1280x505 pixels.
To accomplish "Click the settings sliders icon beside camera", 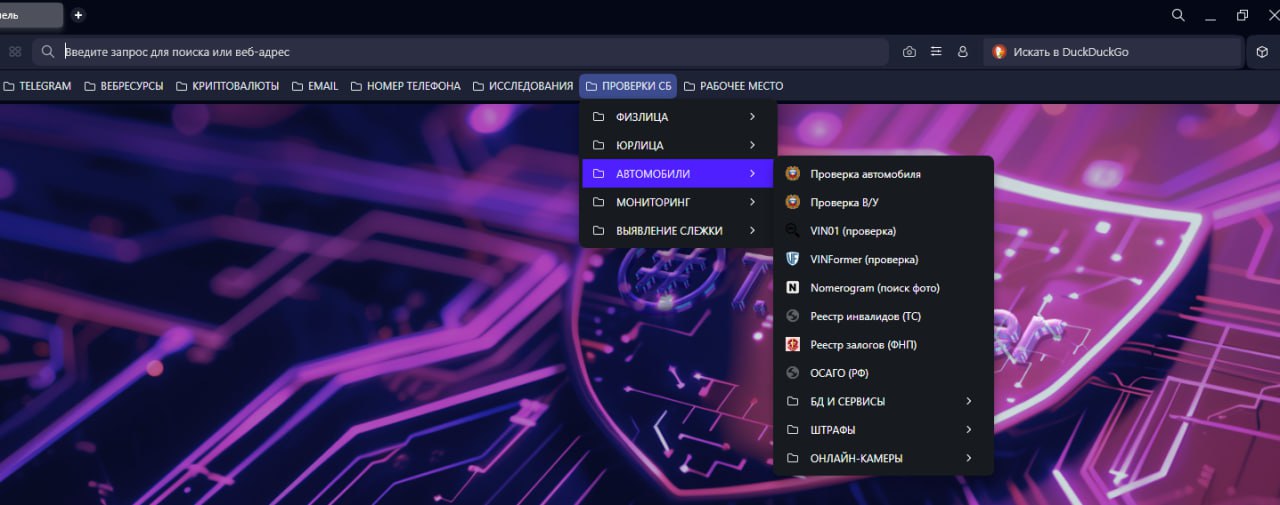I will point(936,52).
